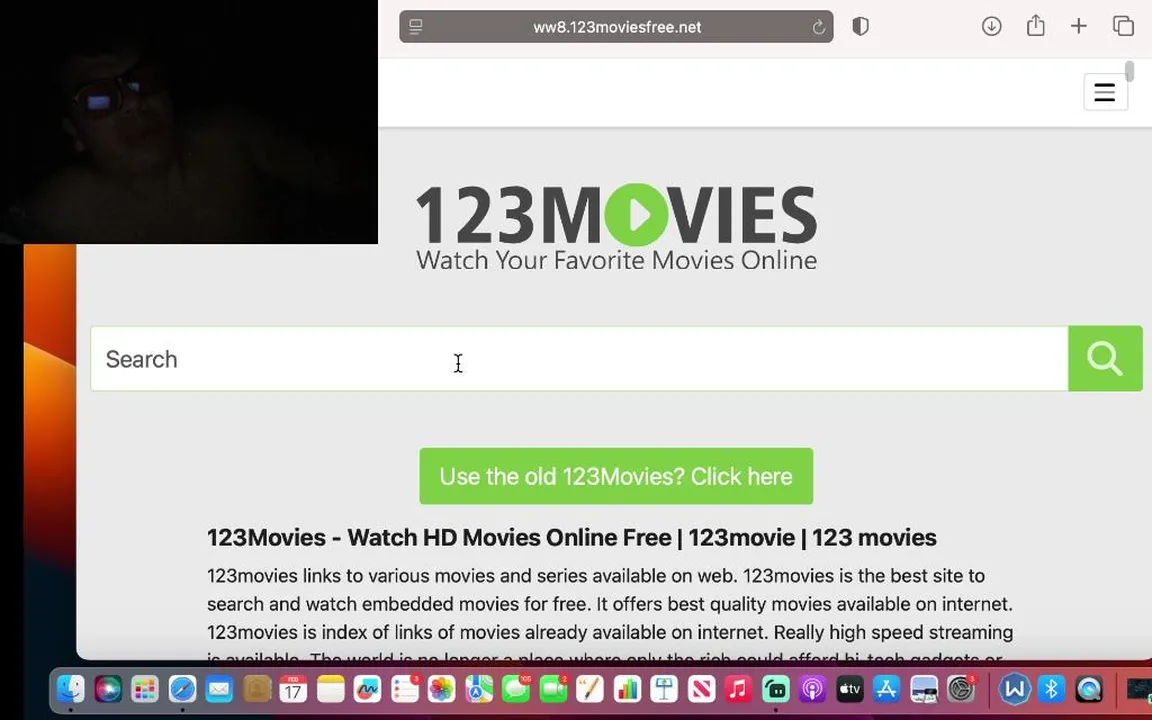The height and width of the screenshot is (720, 1152).
Task: Open Apple TV in the Dock
Action: (x=850, y=689)
